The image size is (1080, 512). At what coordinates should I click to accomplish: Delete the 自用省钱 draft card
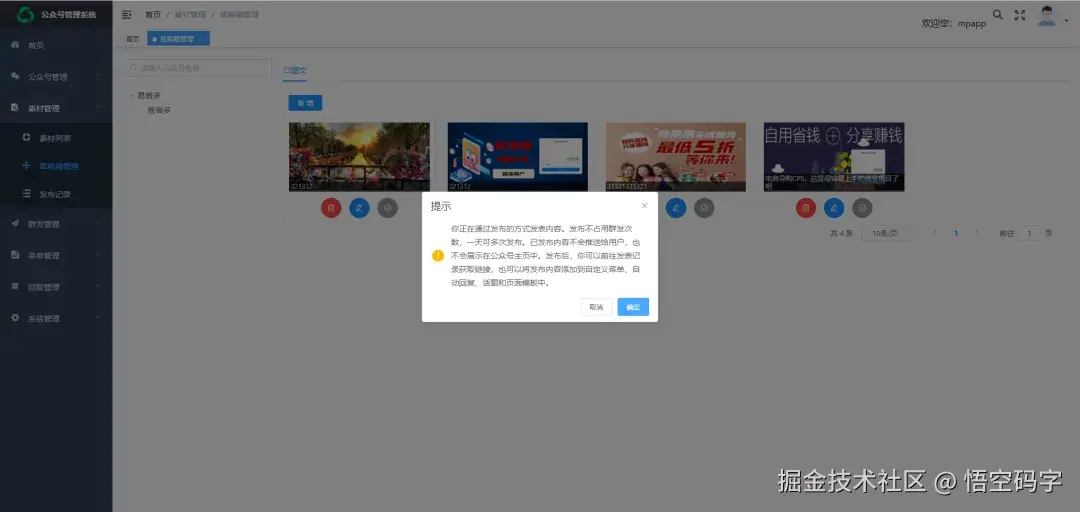pos(806,207)
